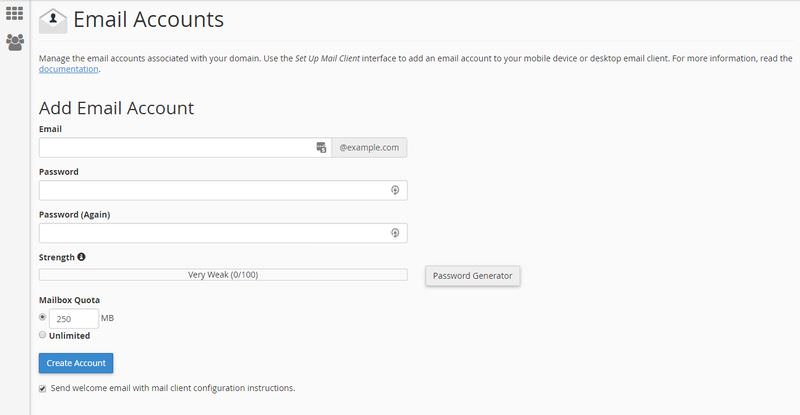
Task: Click the Strength info icon
Action: [81, 257]
